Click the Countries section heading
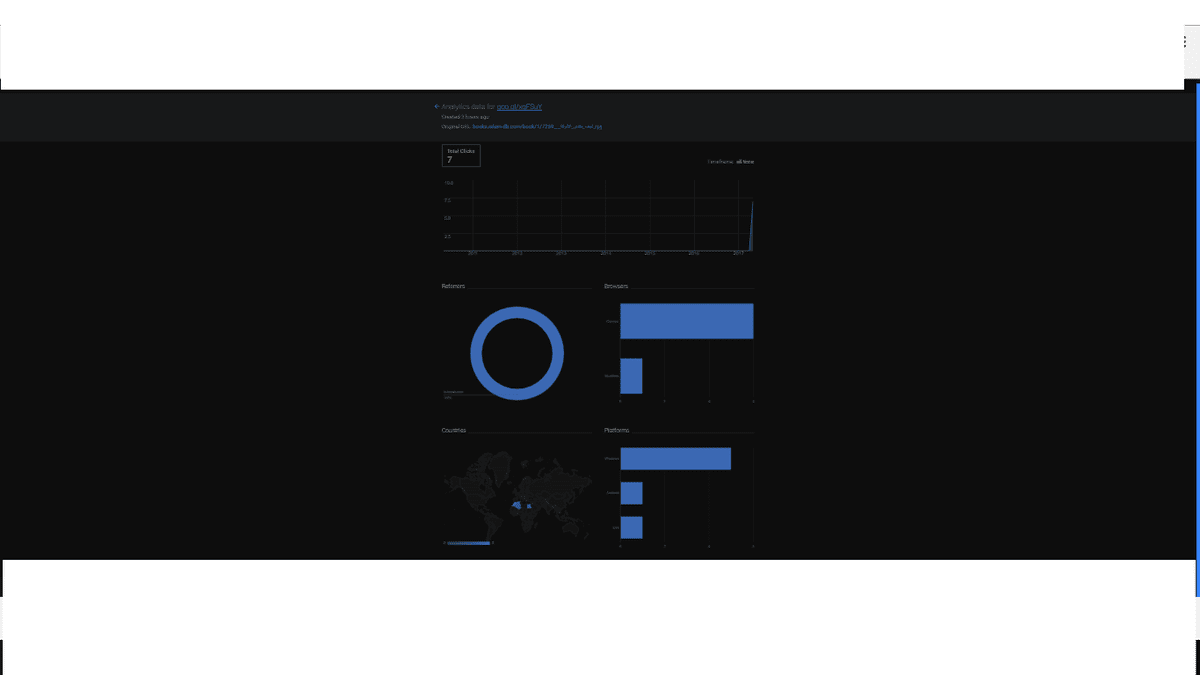The height and width of the screenshot is (675, 1200). pos(454,430)
